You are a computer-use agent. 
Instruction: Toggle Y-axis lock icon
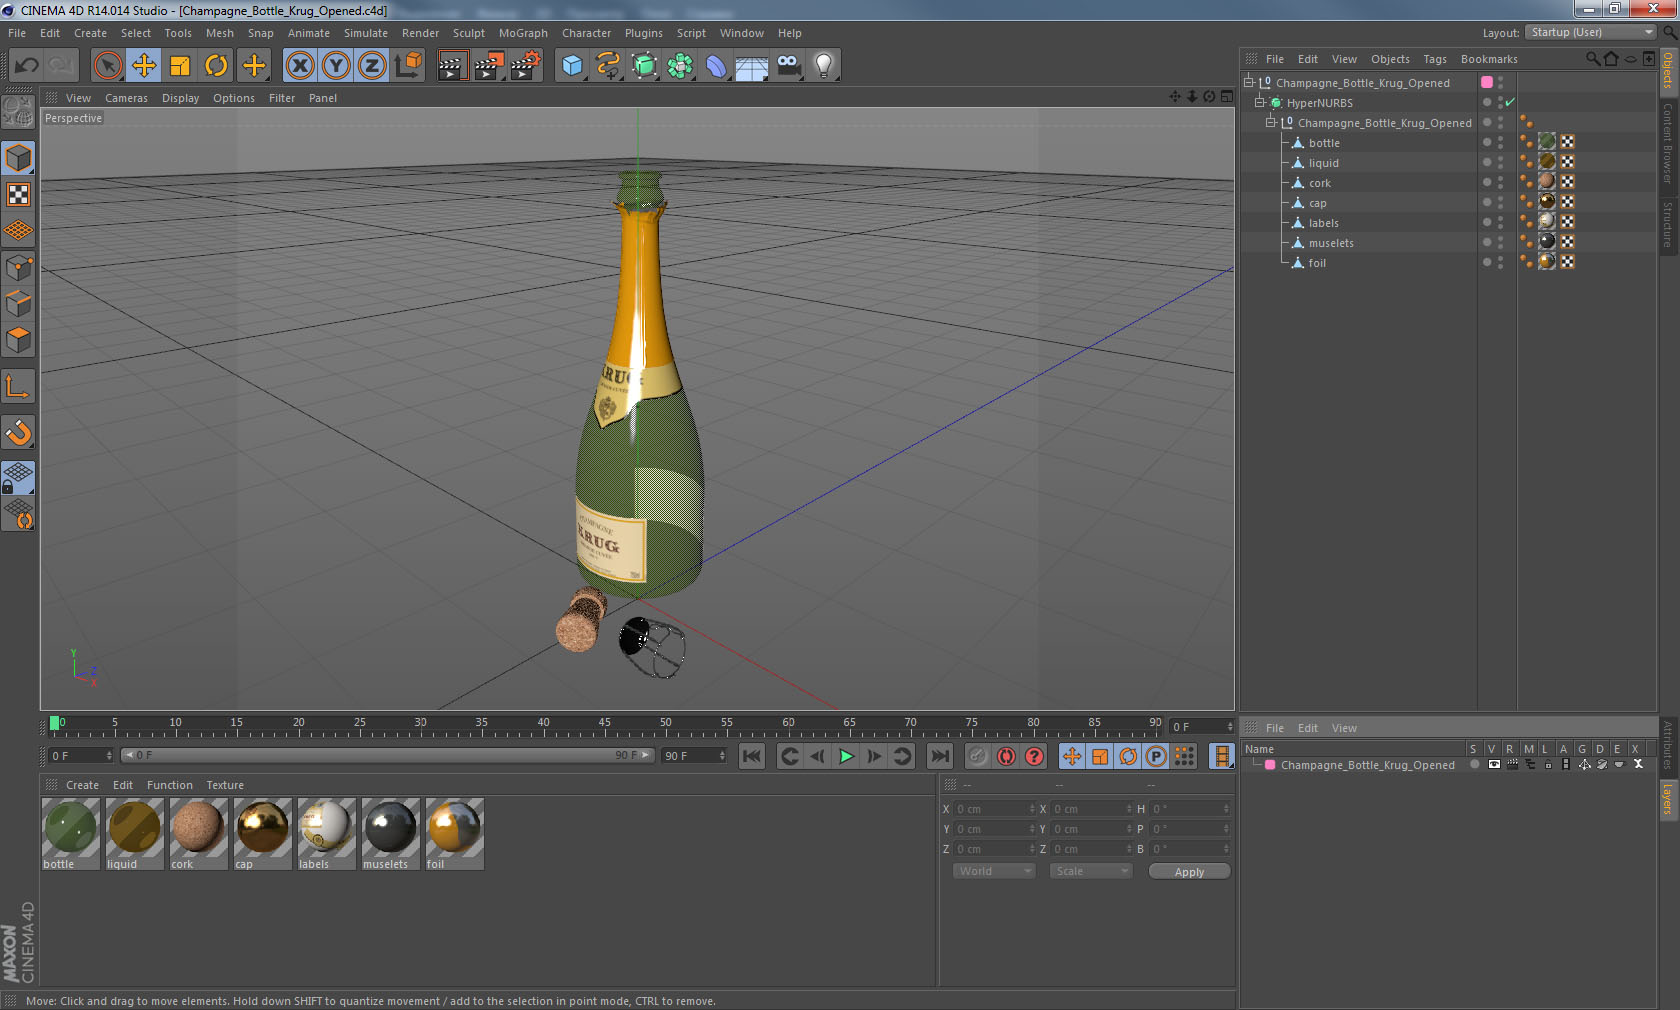(336, 66)
